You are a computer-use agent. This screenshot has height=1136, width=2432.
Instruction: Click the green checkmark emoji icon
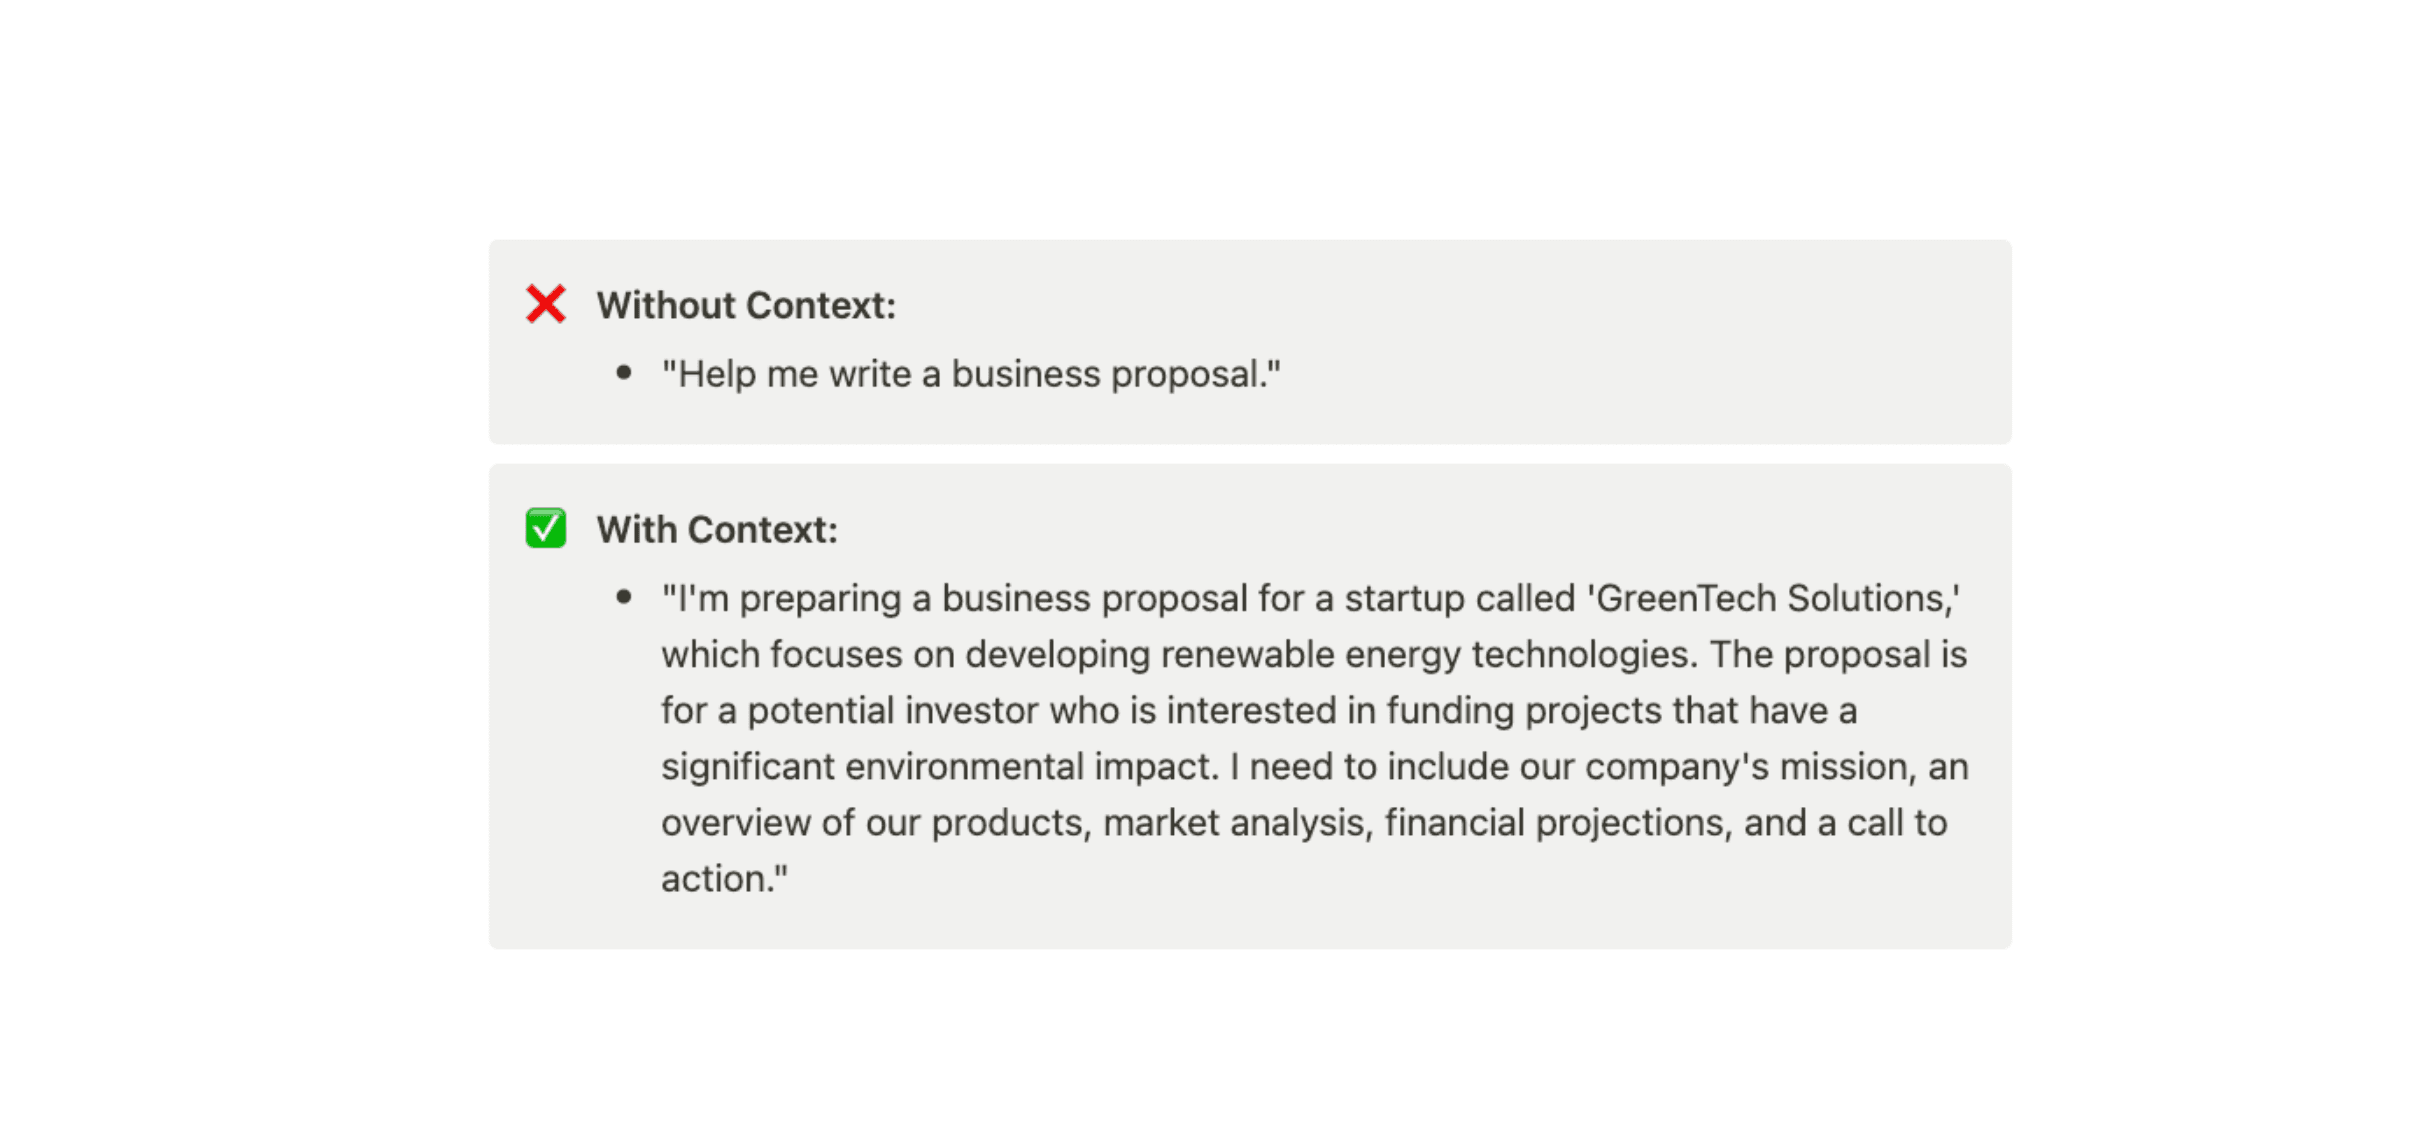click(546, 528)
